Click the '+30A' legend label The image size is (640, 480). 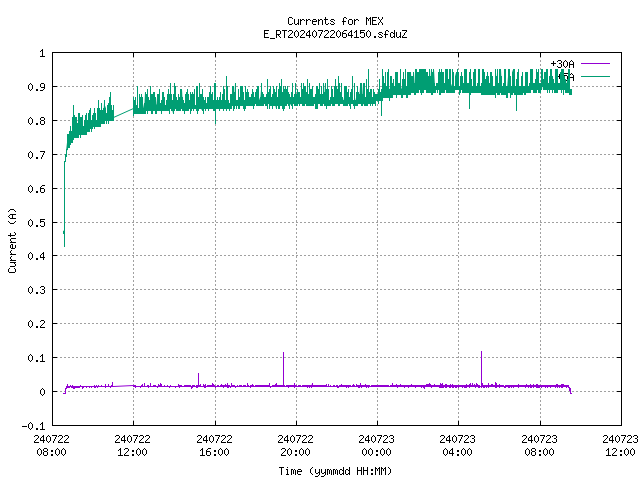[x=562, y=64]
